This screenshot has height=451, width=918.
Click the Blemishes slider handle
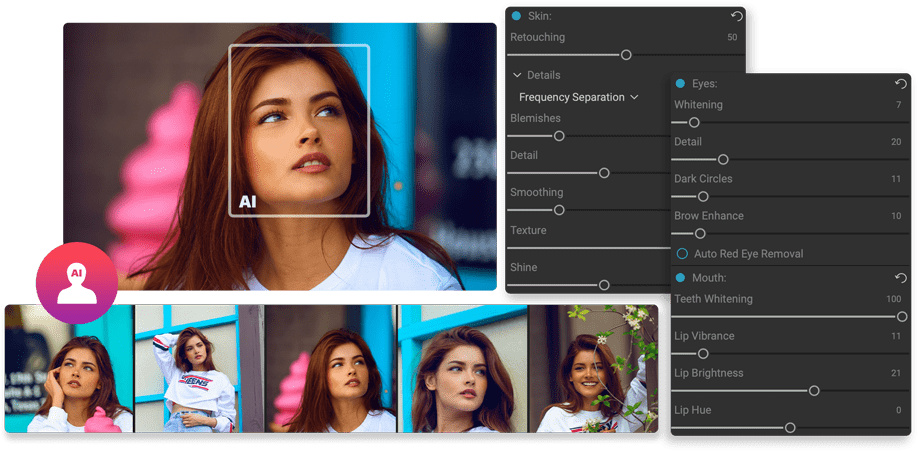[x=559, y=136]
